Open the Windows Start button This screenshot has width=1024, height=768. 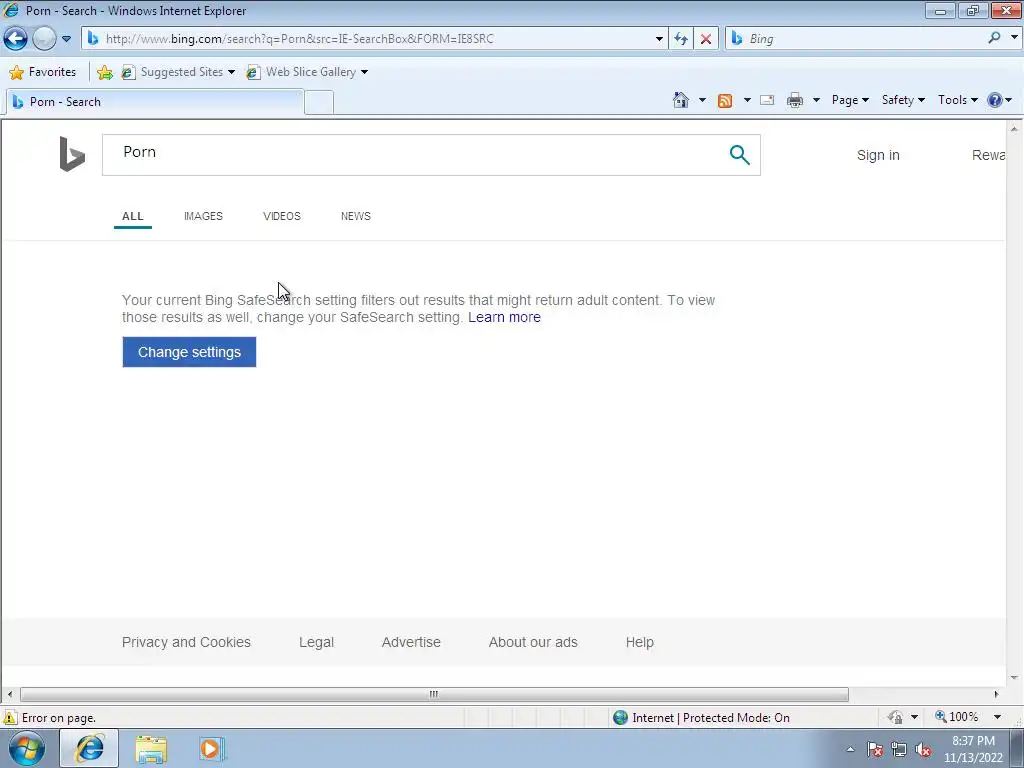coord(27,749)
